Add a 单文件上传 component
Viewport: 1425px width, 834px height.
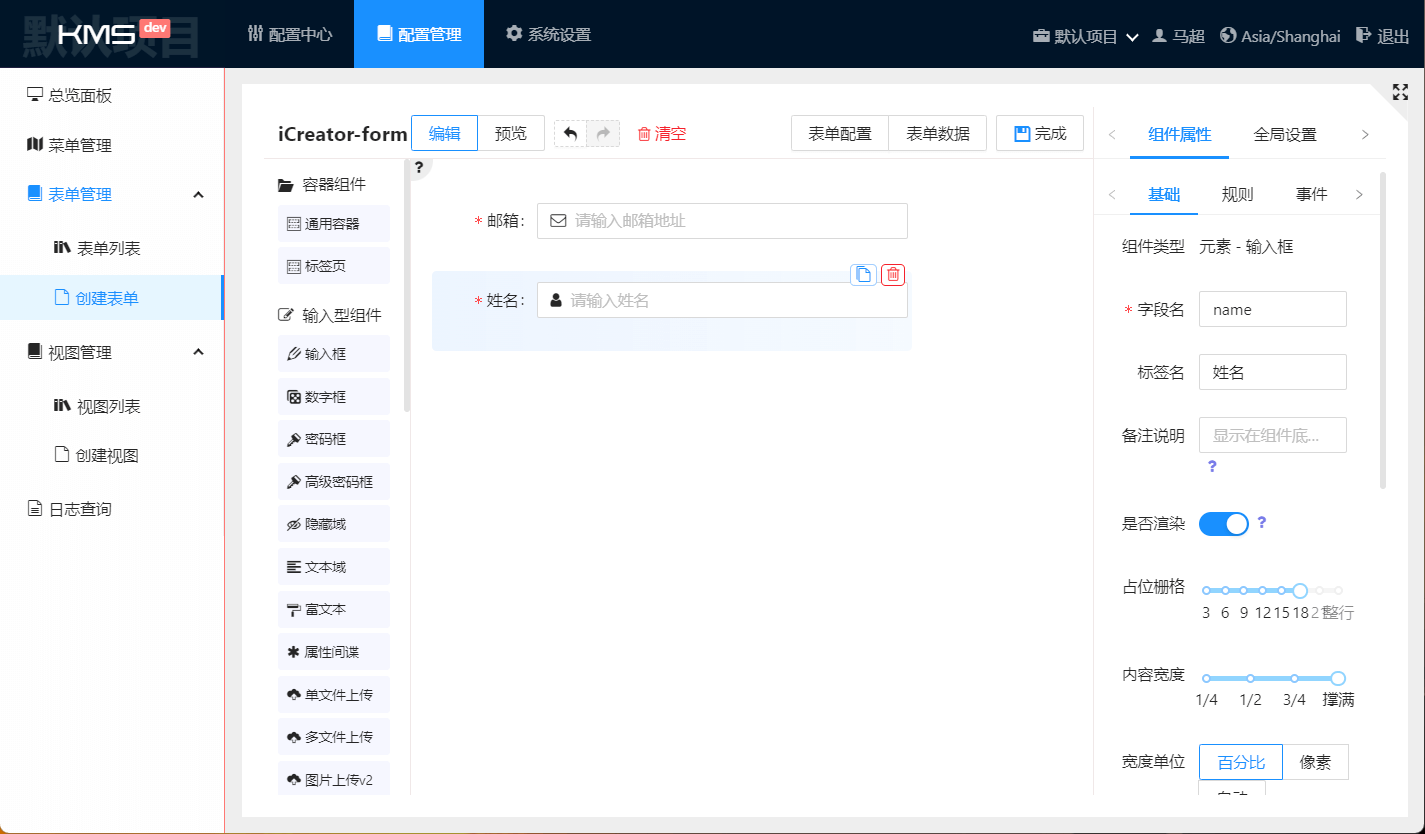tap(334, 695)
